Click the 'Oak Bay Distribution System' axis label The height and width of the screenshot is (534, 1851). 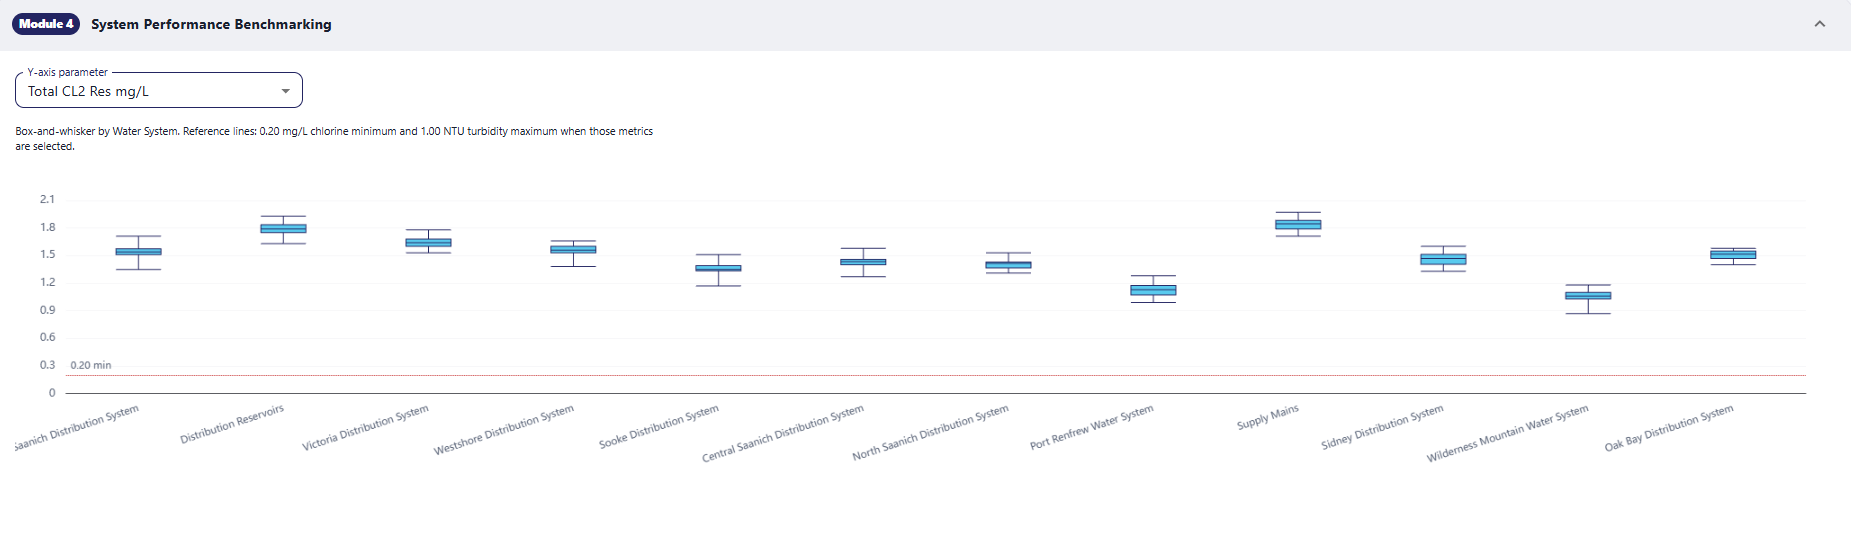(x=1669, y=428)
